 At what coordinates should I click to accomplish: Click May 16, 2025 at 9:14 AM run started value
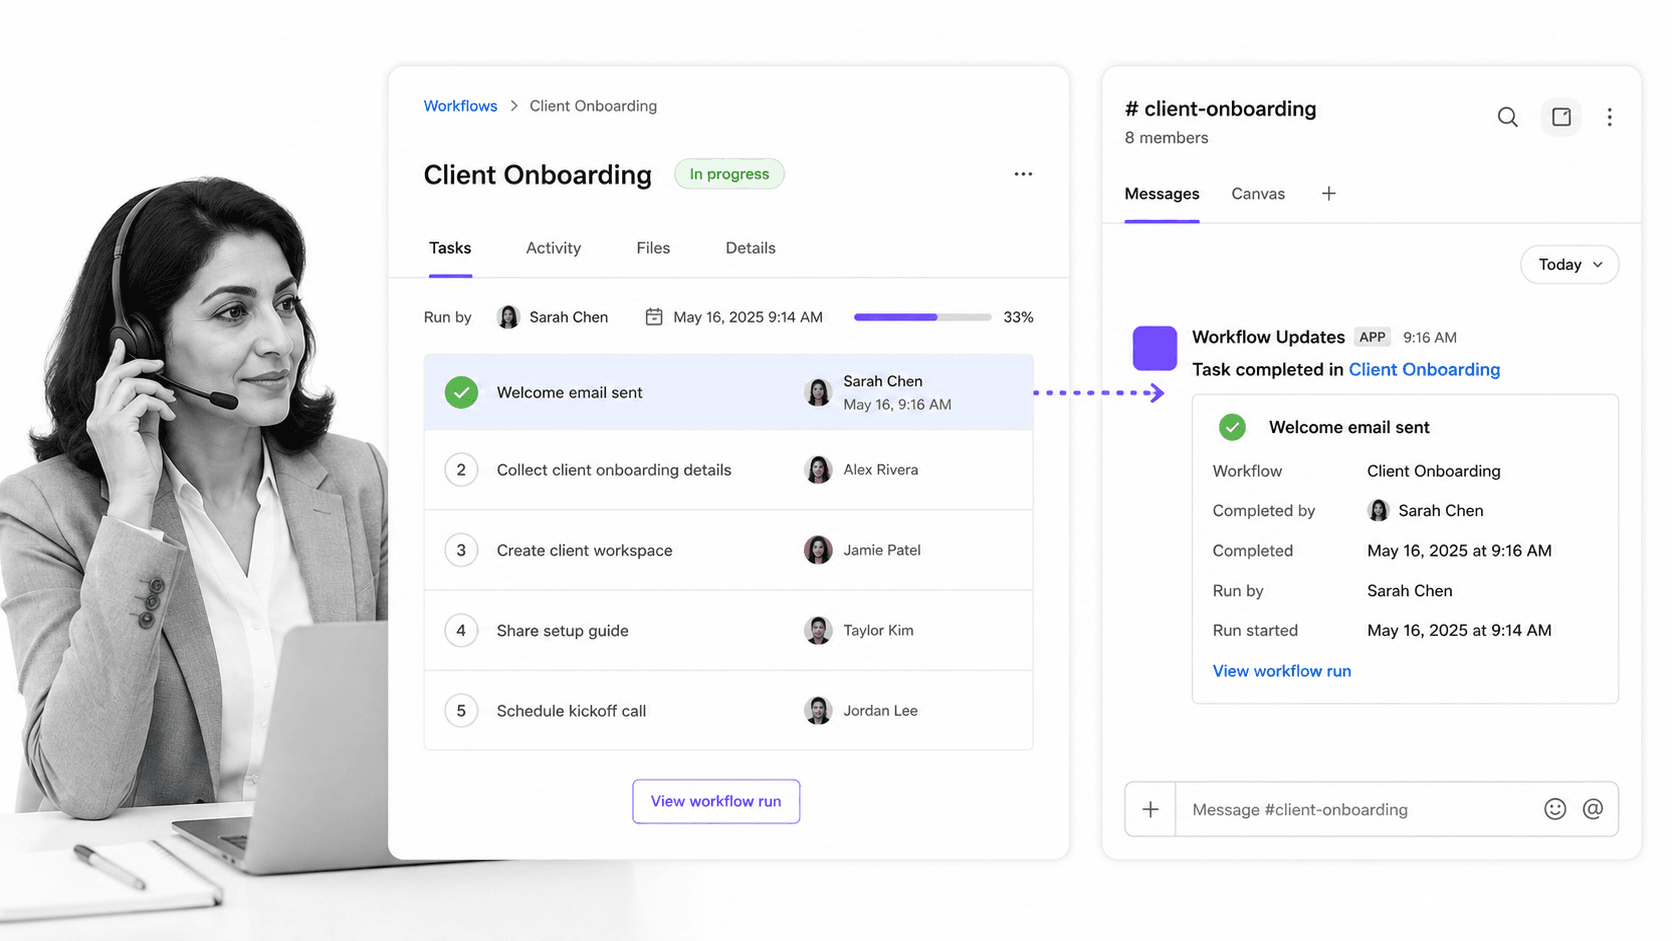click(x=1459, y=631)
